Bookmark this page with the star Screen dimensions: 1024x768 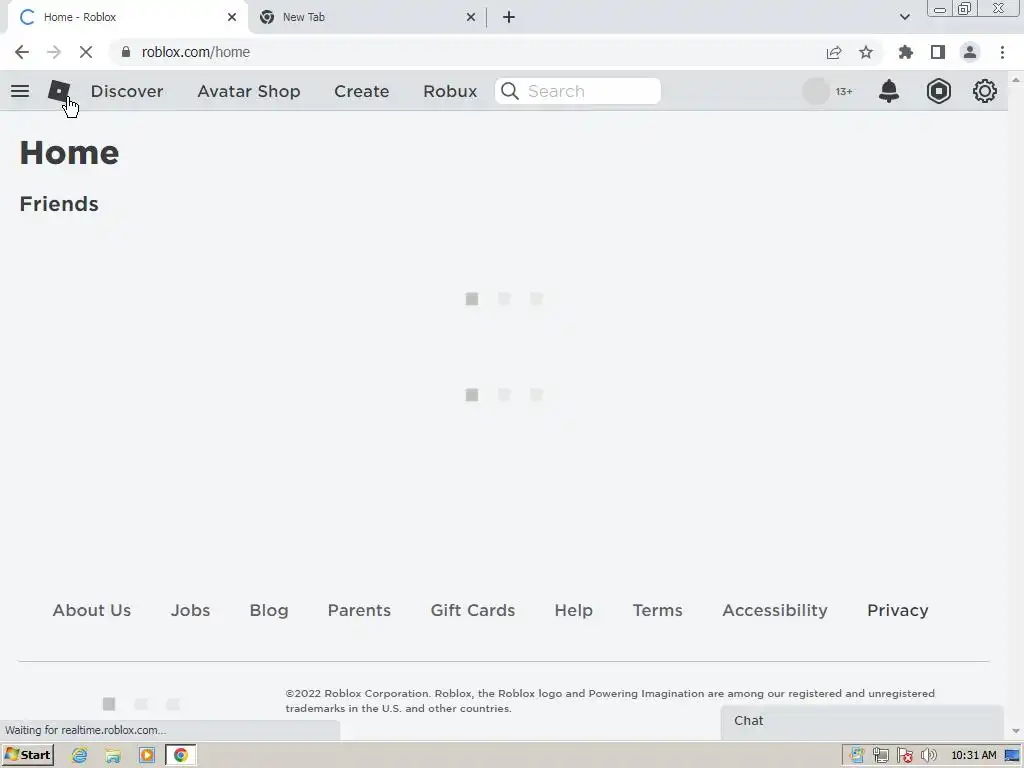[866, 52]
